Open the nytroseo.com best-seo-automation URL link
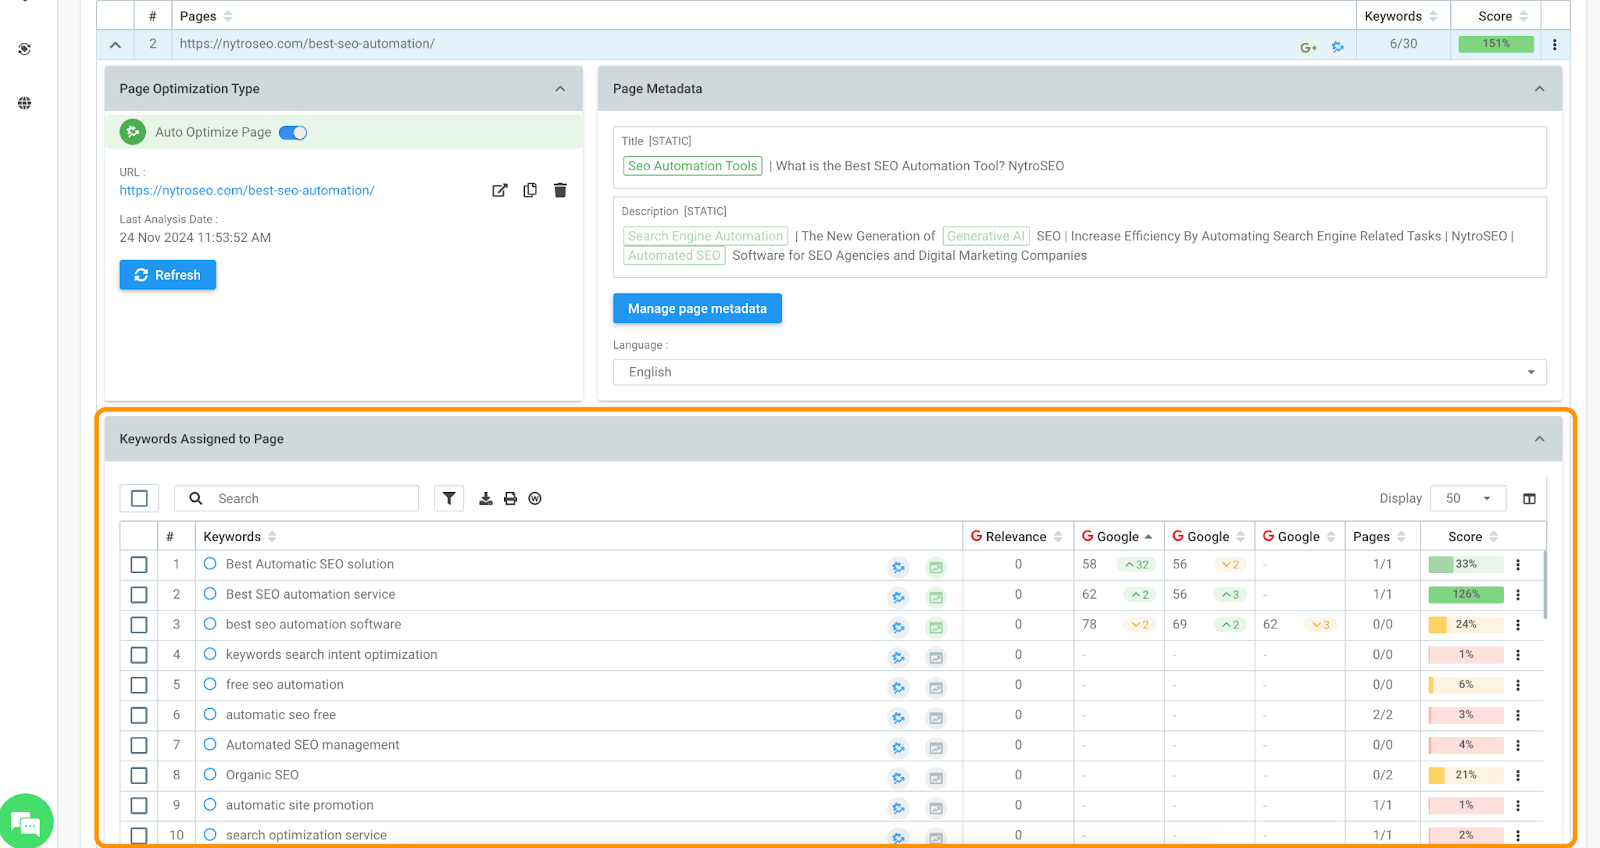 tap(247, 190)
